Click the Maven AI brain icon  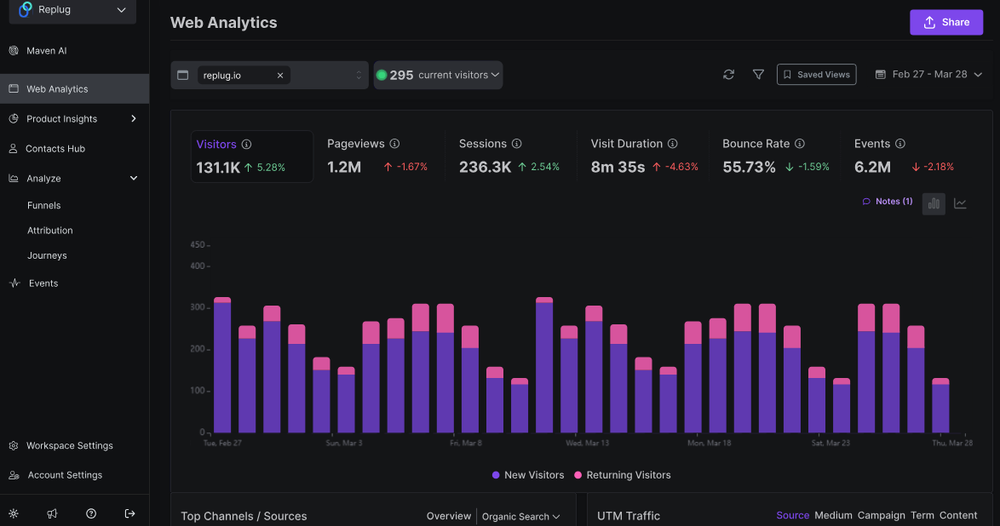[x=13, y=50]
